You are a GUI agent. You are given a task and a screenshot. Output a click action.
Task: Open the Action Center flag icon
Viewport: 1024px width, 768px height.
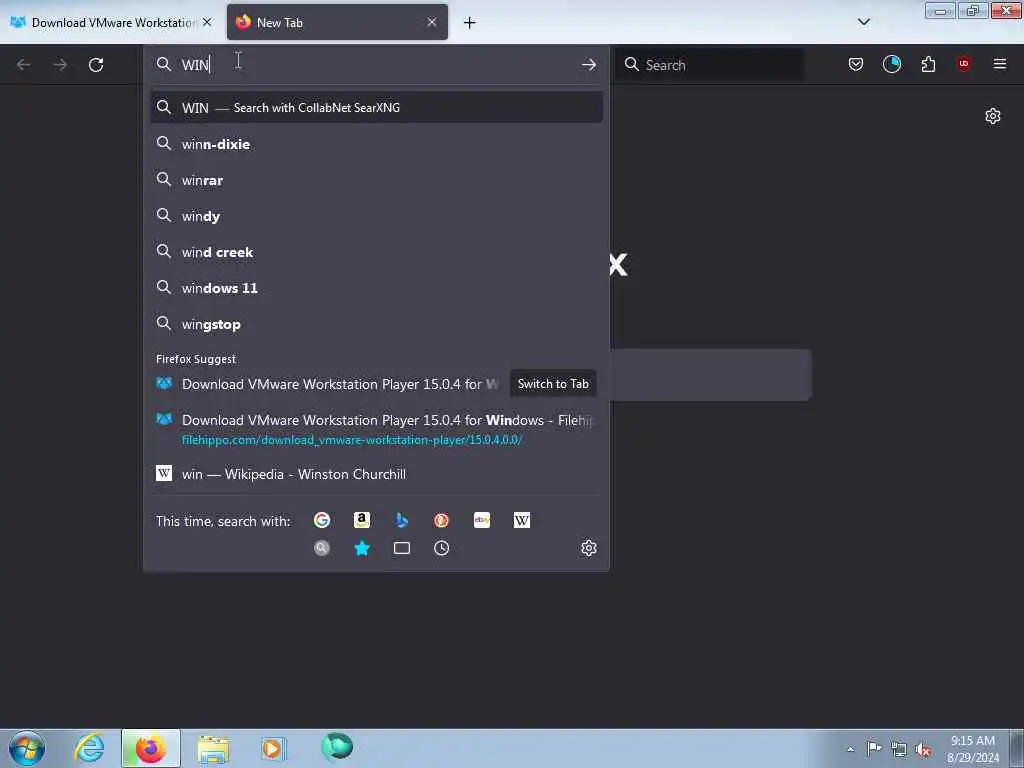[x=874, y=748]
